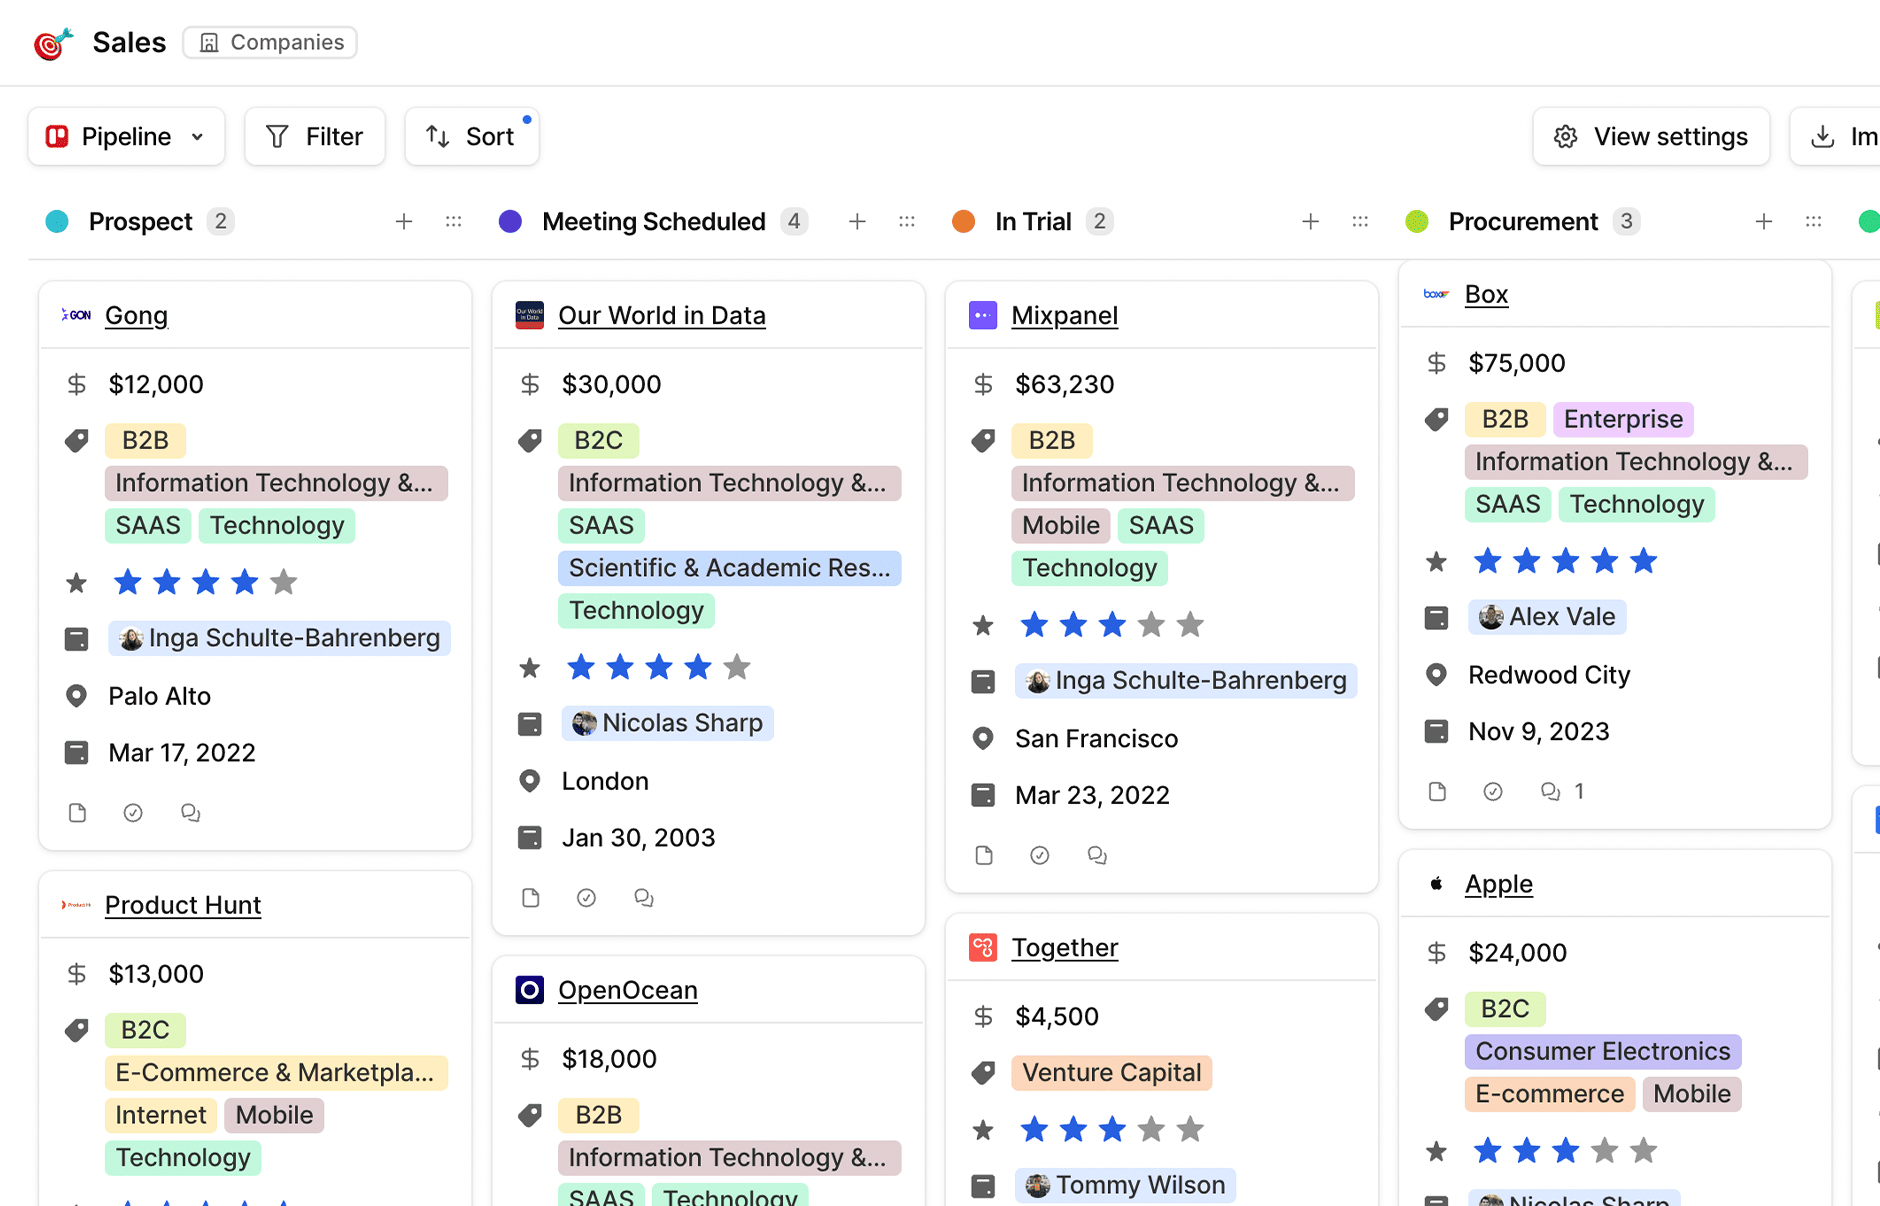Click Nicolas Sharp on Our World in Data
This screenshot has height=1206, width=1880.
668,723
